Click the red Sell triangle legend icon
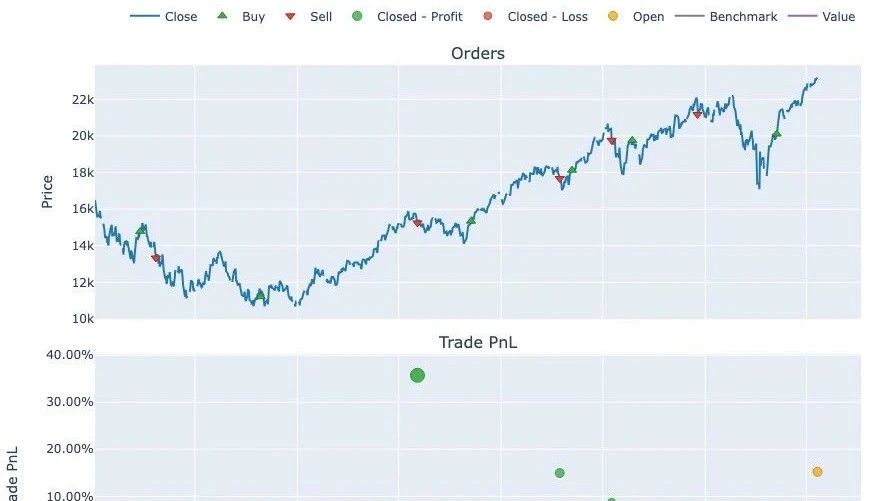 point(290,17)
